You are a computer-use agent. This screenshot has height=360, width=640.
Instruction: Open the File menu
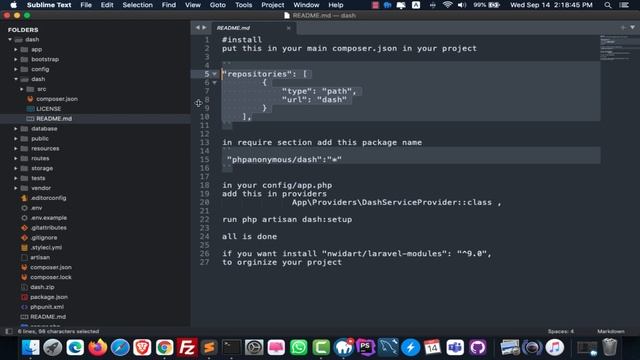coord(86,5)
